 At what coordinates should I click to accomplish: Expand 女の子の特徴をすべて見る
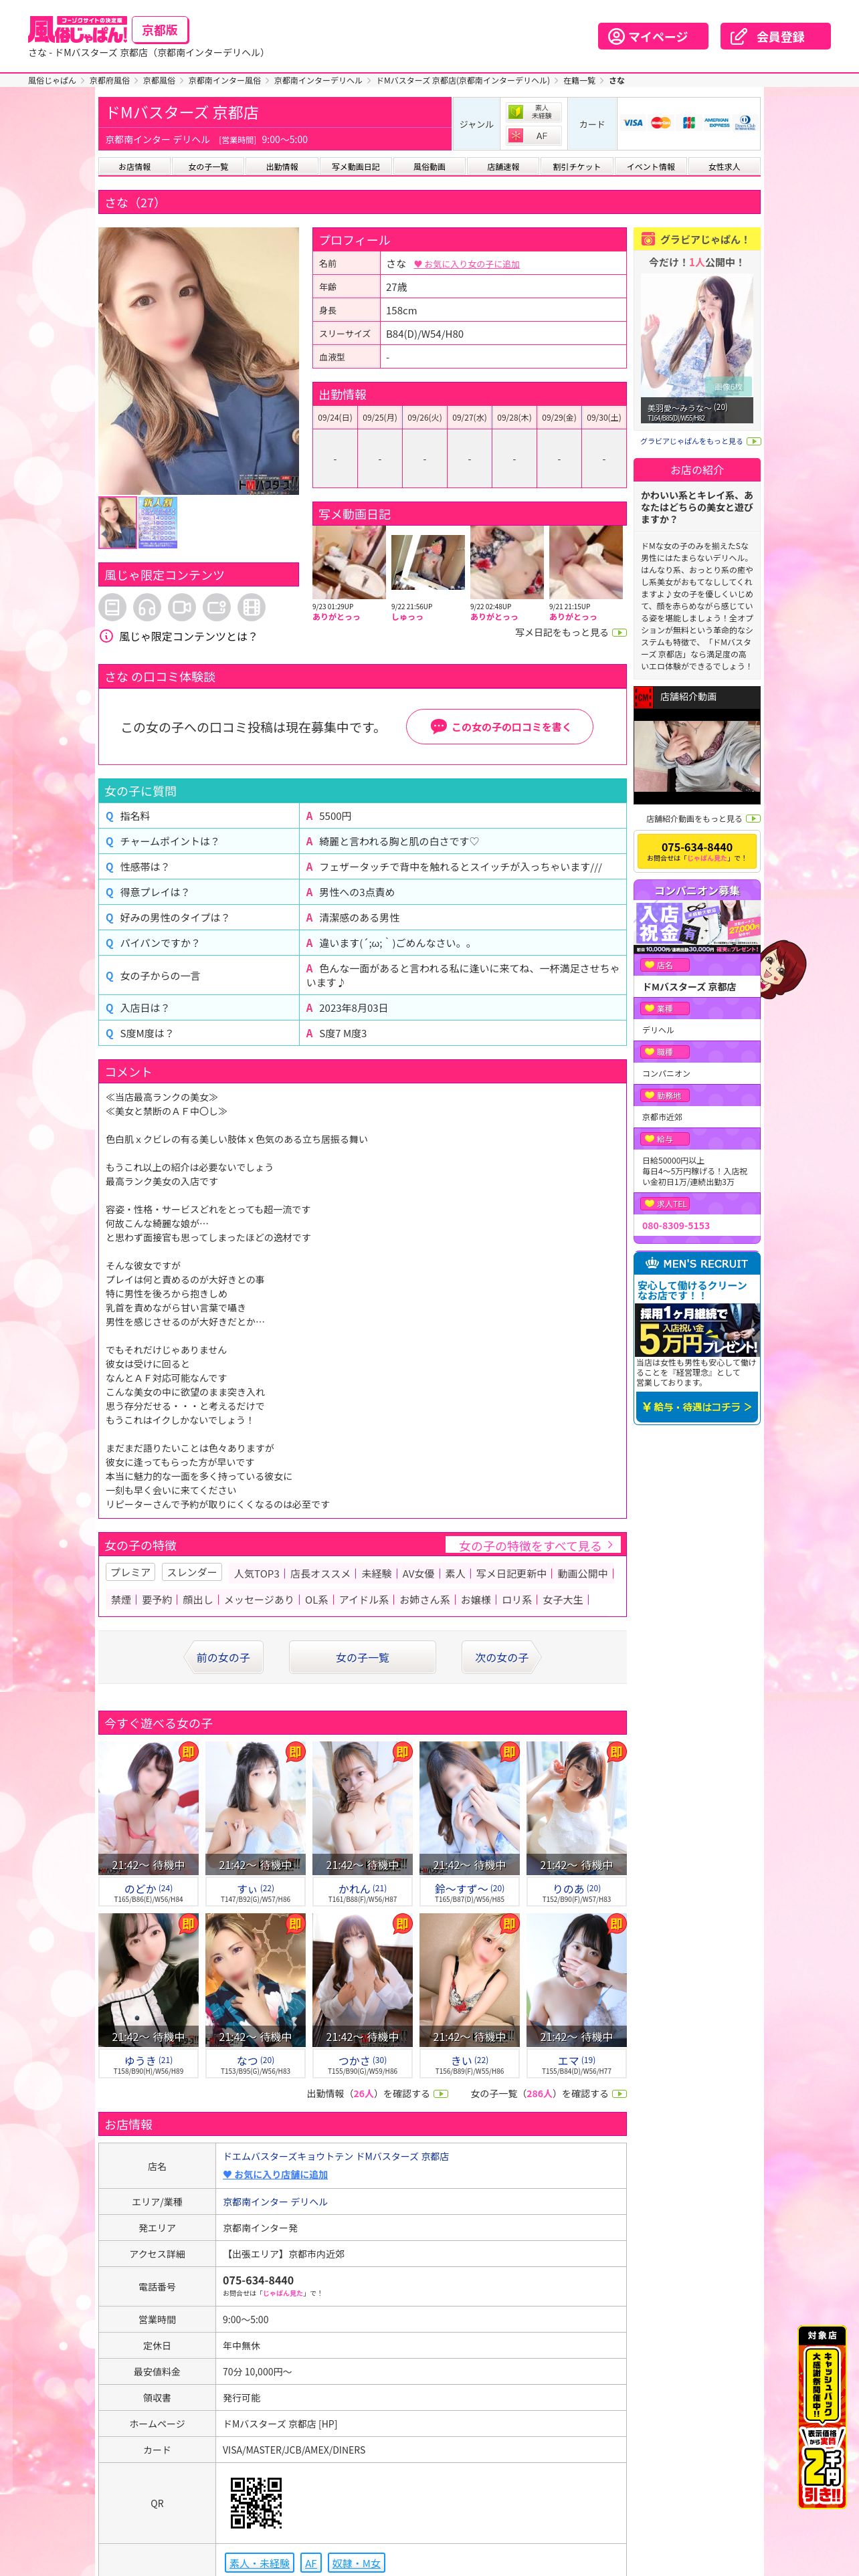coord(533,1545)
